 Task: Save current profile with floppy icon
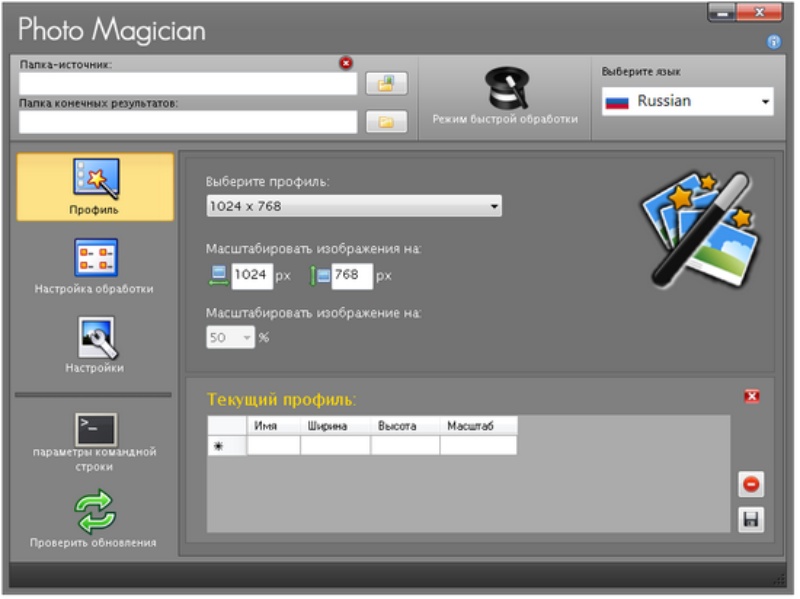coord(750,519)
